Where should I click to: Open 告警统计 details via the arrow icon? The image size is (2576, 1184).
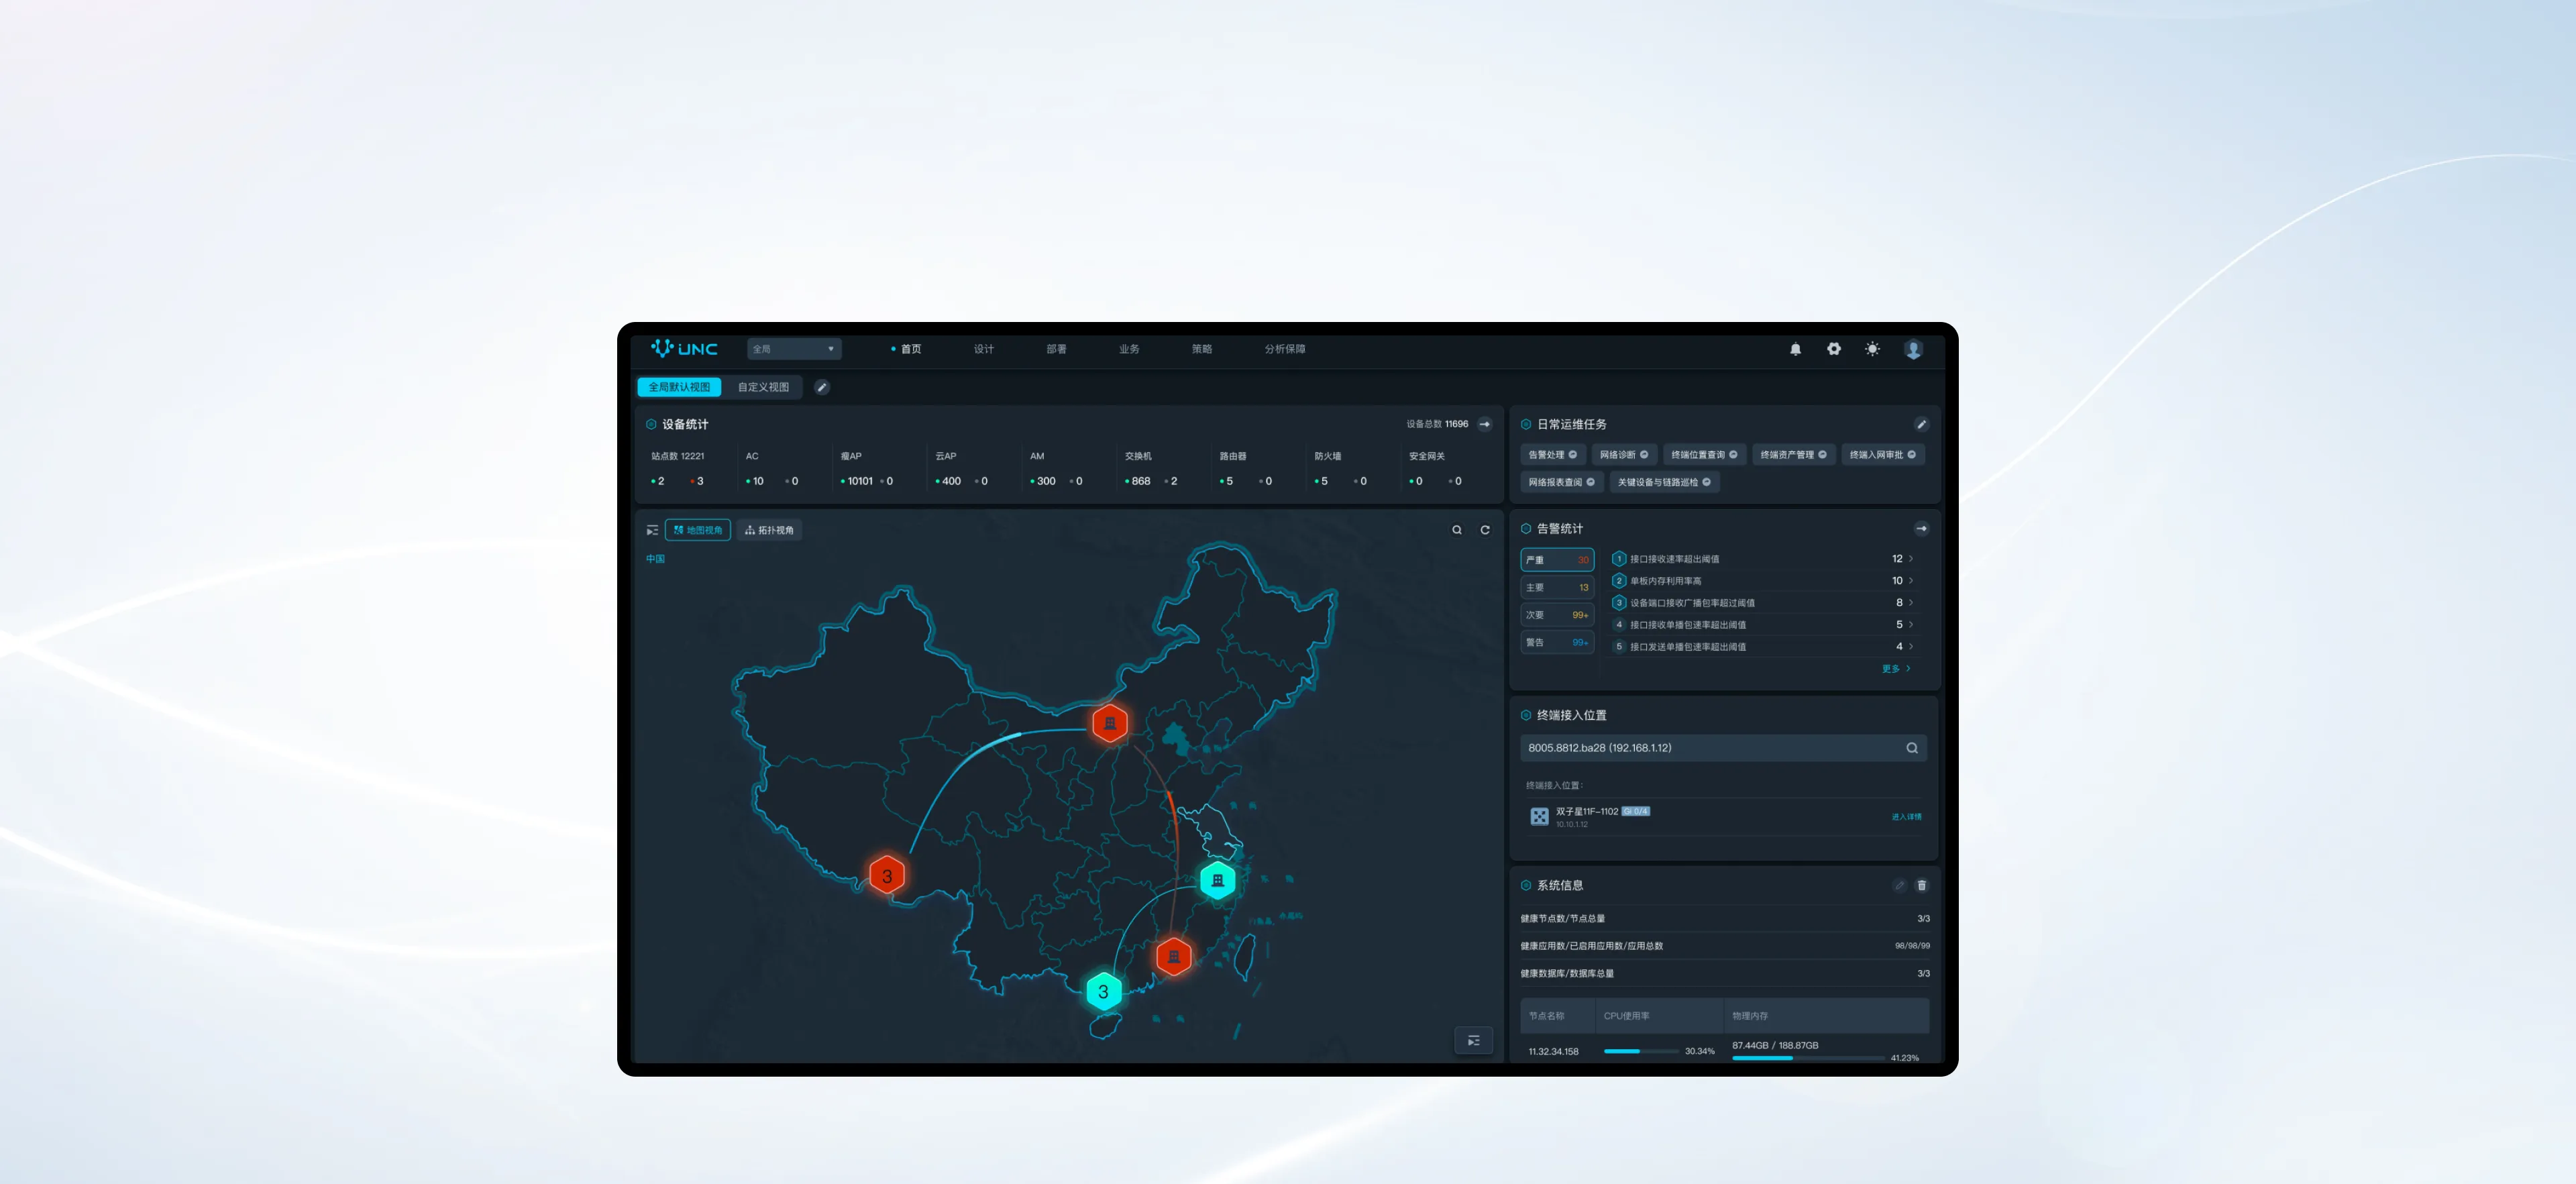pyautogui.click(x=1921, y=528)
